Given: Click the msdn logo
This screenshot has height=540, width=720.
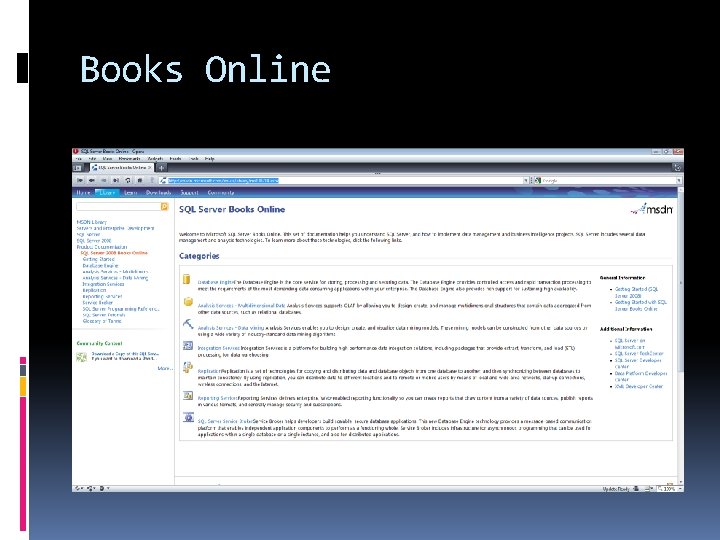Looking at the screenshot, I should pyautogui.click(x=652, y=209).
